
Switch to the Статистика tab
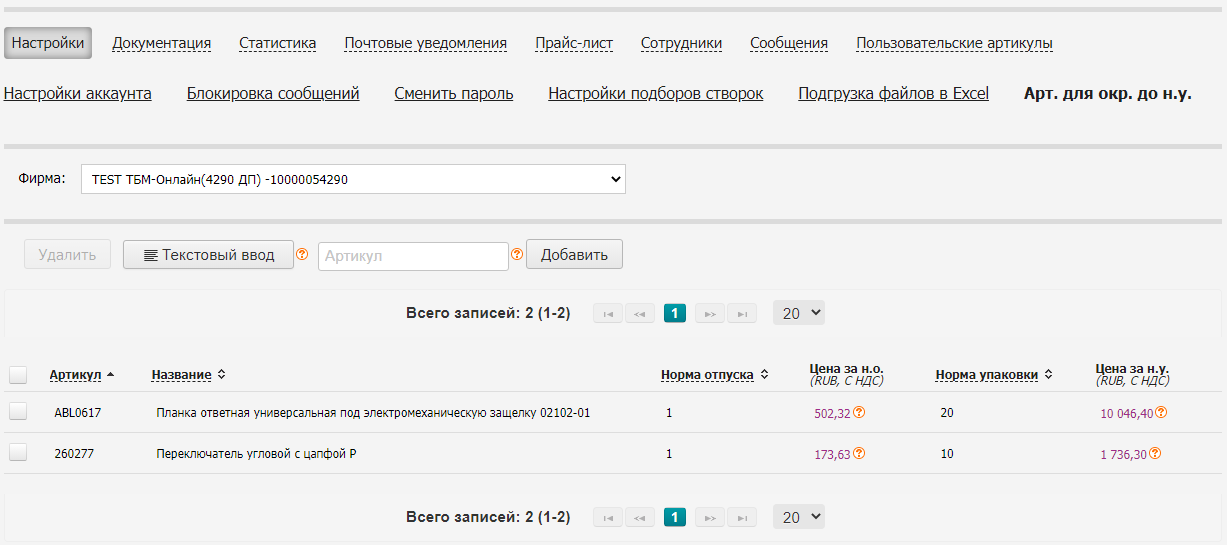[x=277, y=43]
